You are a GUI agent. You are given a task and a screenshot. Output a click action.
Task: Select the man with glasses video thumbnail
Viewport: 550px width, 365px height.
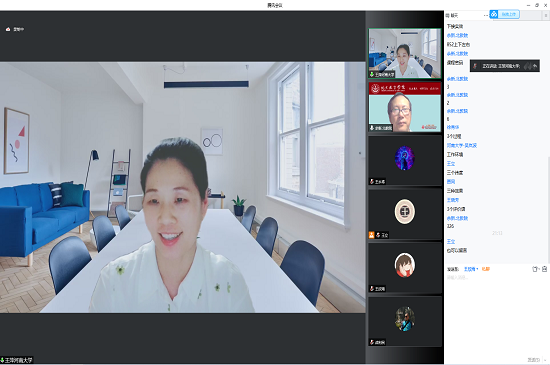click(404, 107)
